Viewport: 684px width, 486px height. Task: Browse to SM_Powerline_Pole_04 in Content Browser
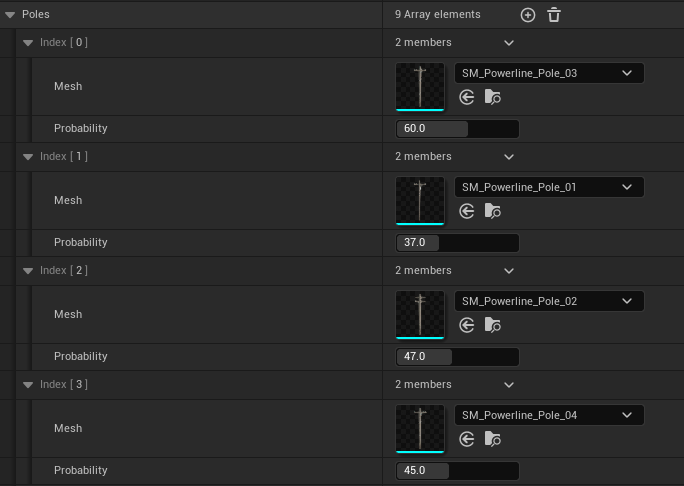(x=492, y=439)
